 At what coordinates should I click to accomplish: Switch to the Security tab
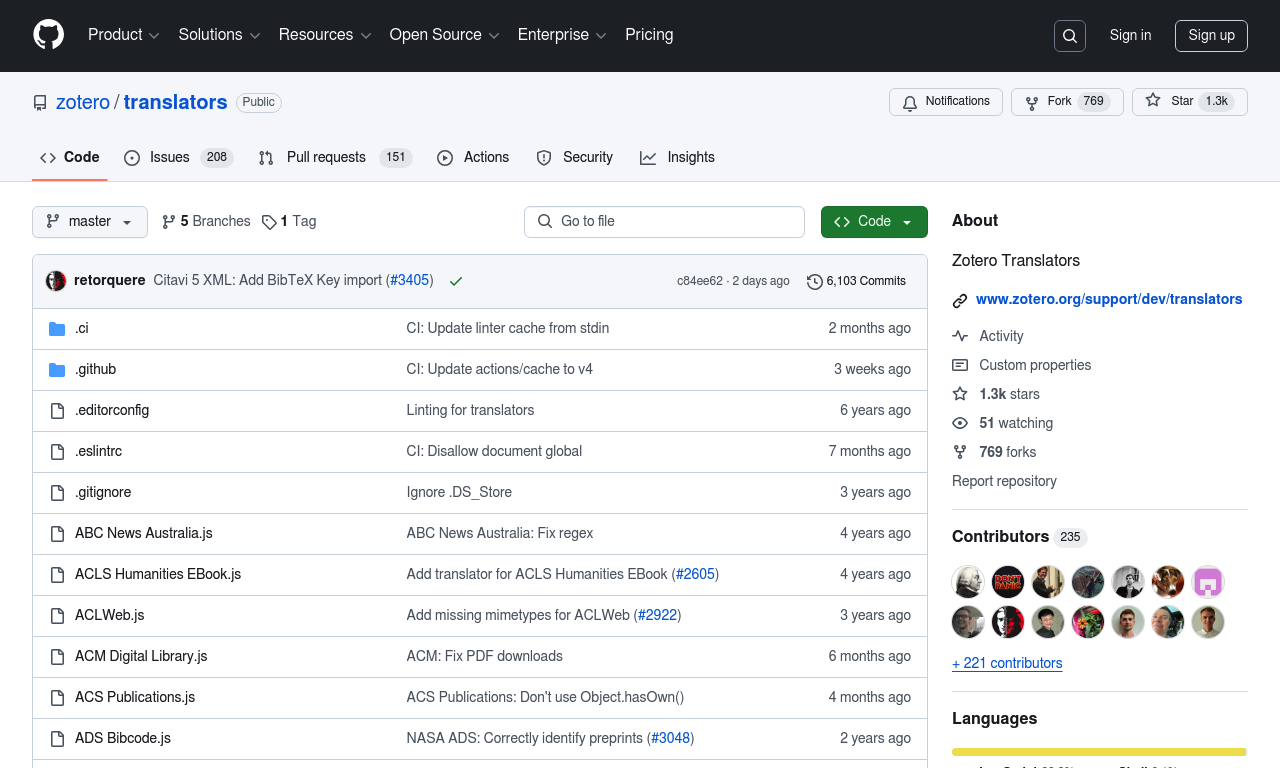(574, 157)
